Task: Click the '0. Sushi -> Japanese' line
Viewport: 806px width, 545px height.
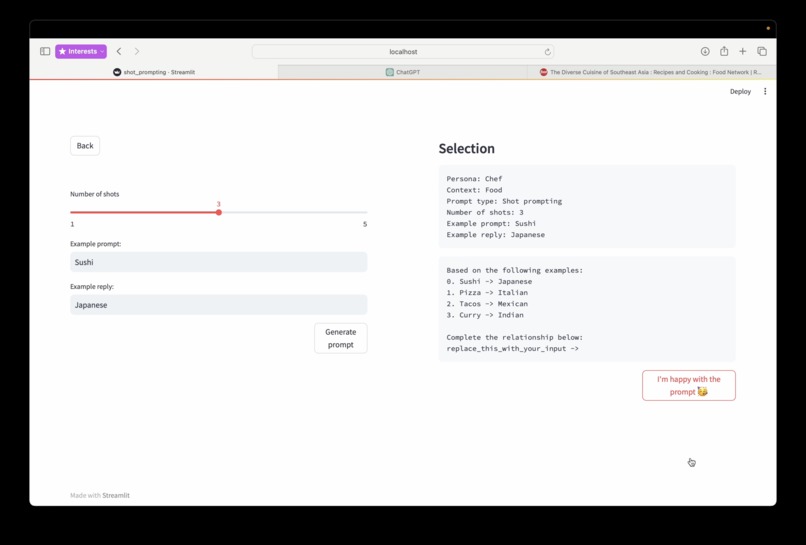Action: (489, 282)
